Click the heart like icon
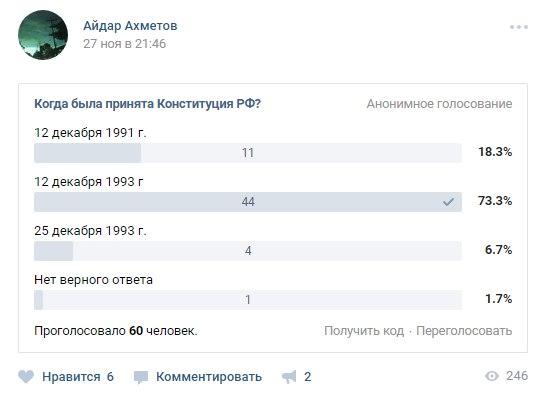The width and height of the screenshot is (547, 396). [x=26, y=377]
